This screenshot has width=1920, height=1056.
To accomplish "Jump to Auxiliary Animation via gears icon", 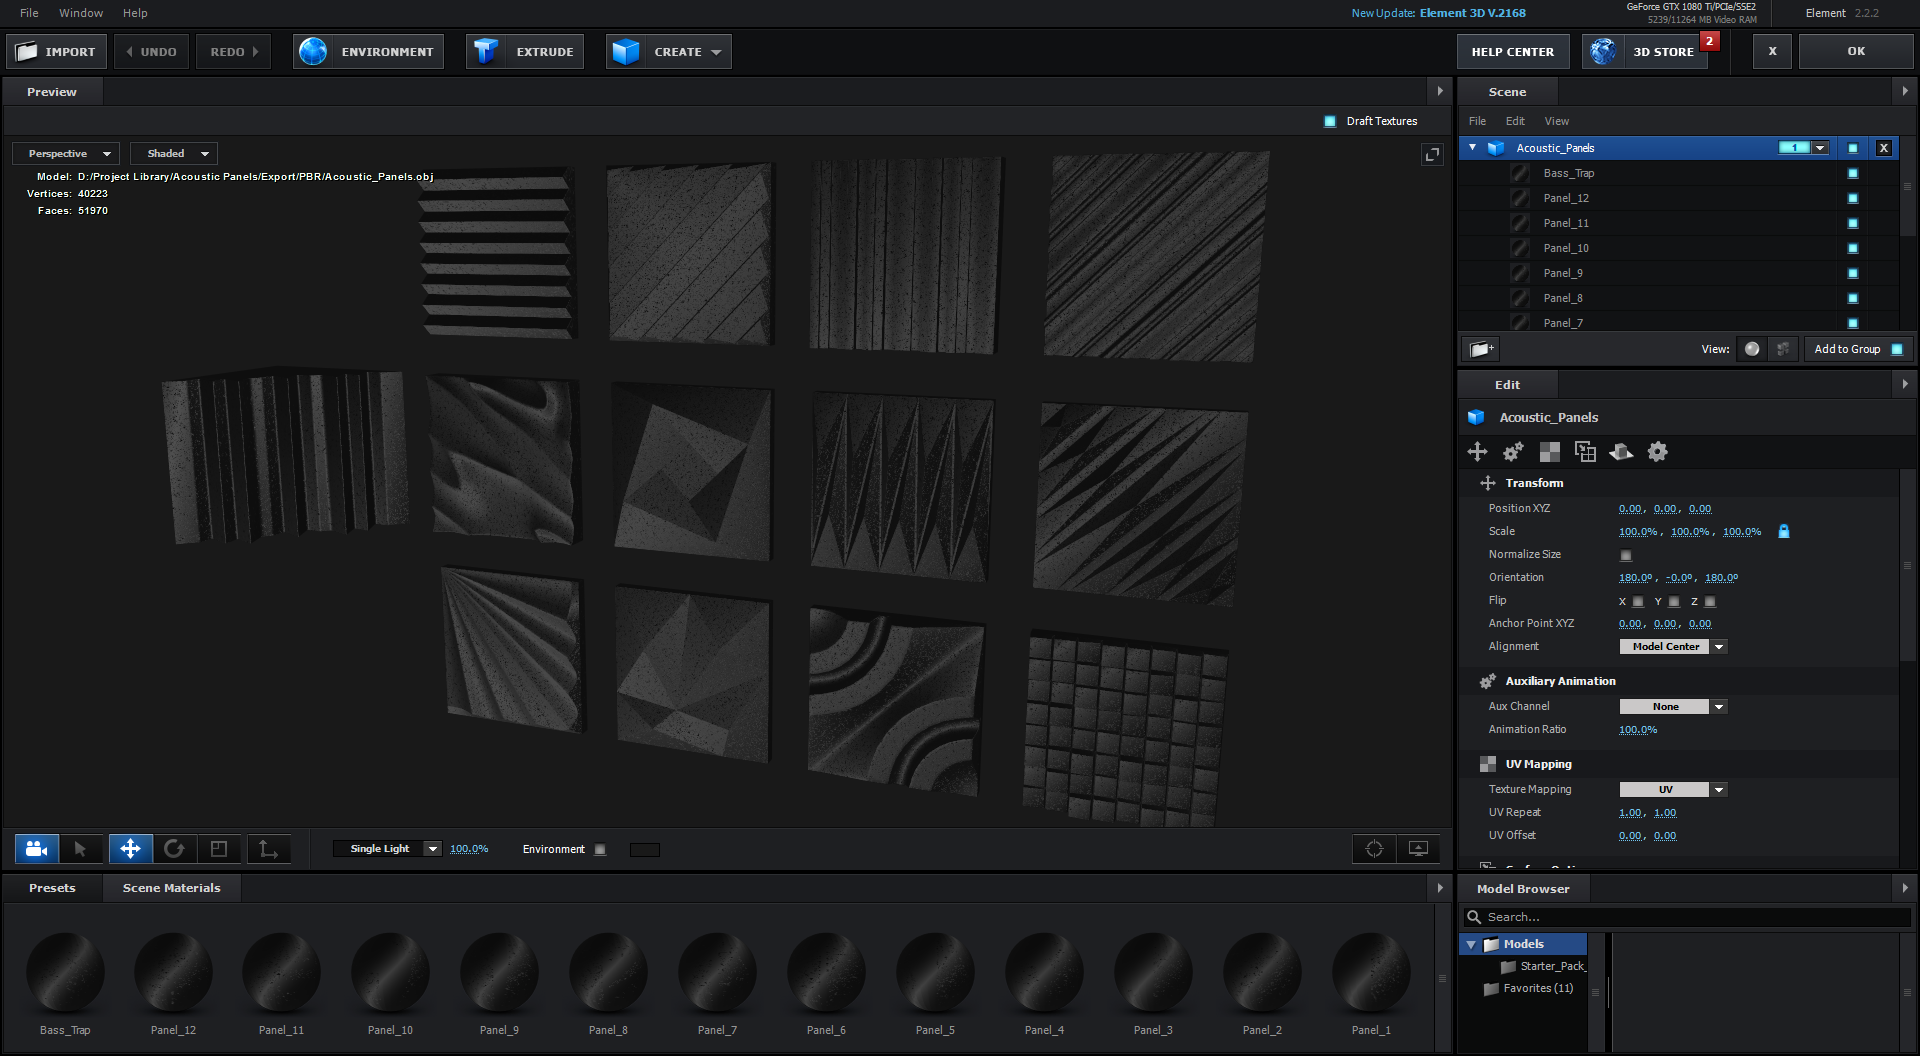I will click(1513, 452).
